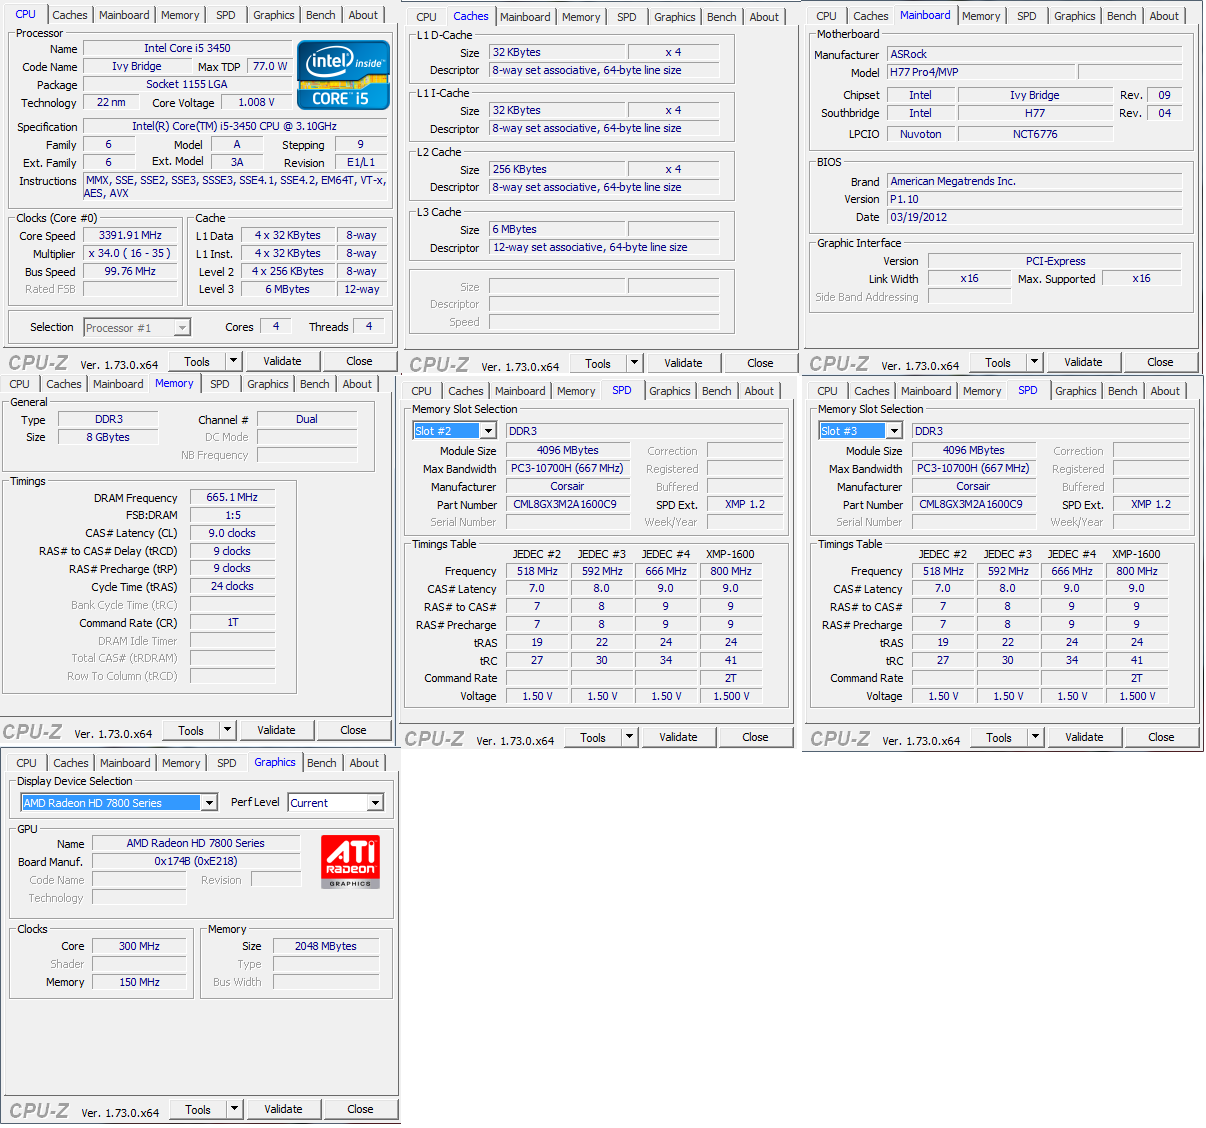Click Validate in the ASRock Mainboard window
The image size is (1206, 1128).
tap(1083, 362)
